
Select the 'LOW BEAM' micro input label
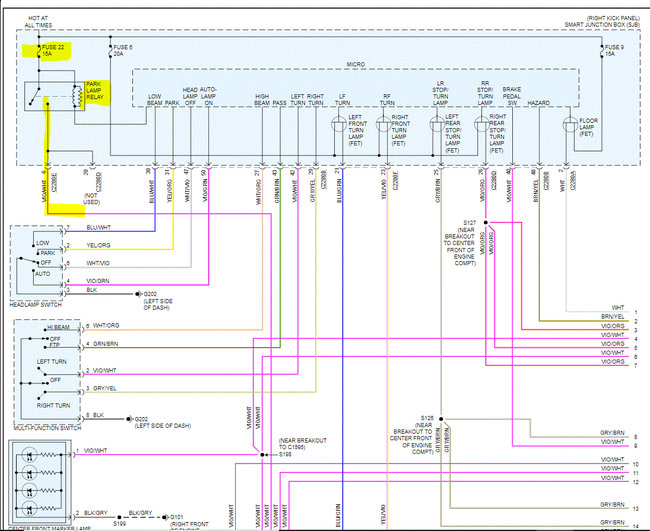coord(155,99)
